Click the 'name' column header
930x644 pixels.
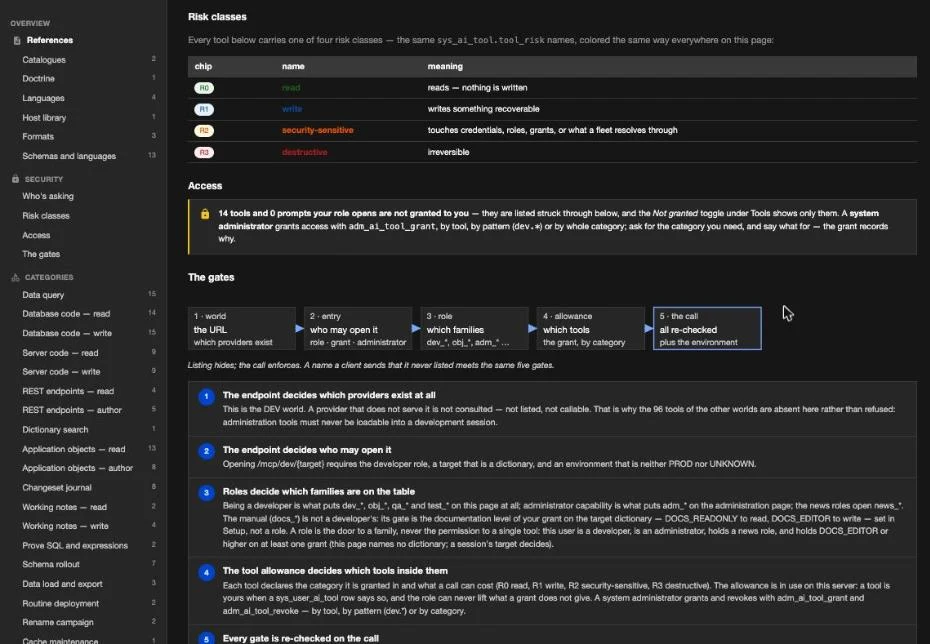(x=293, y=66)
